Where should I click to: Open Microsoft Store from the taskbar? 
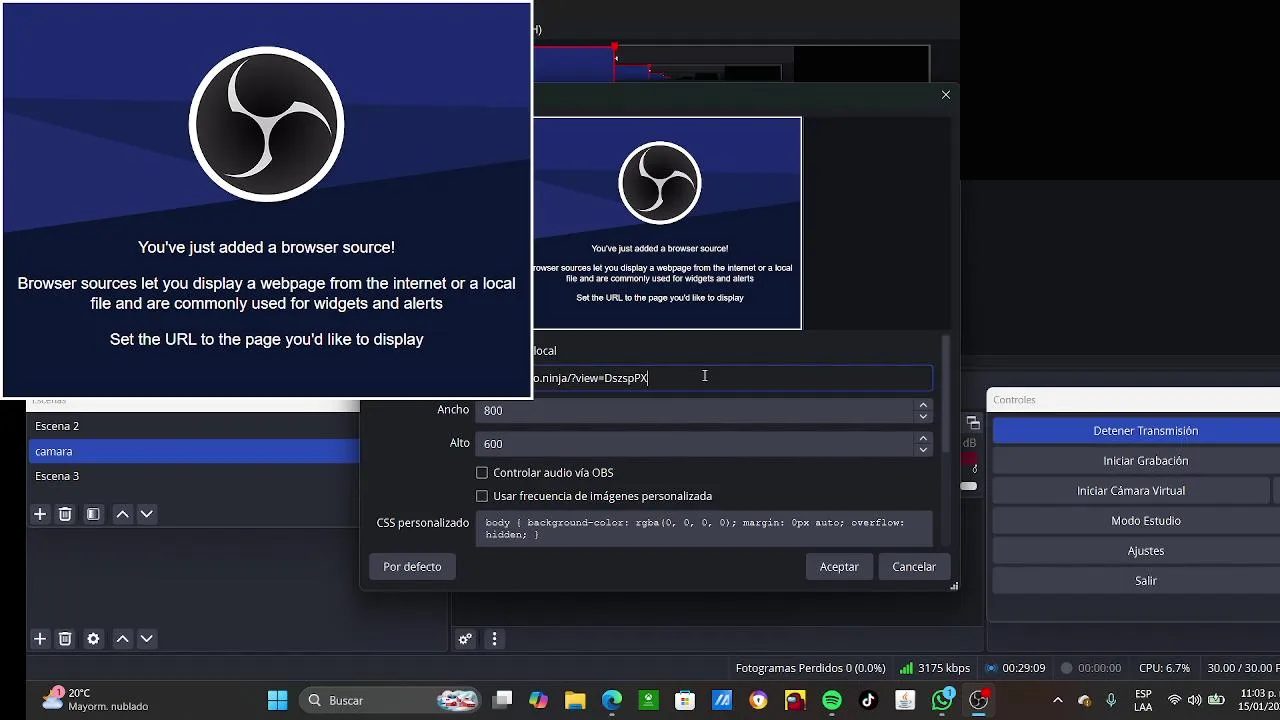[685, 701]
